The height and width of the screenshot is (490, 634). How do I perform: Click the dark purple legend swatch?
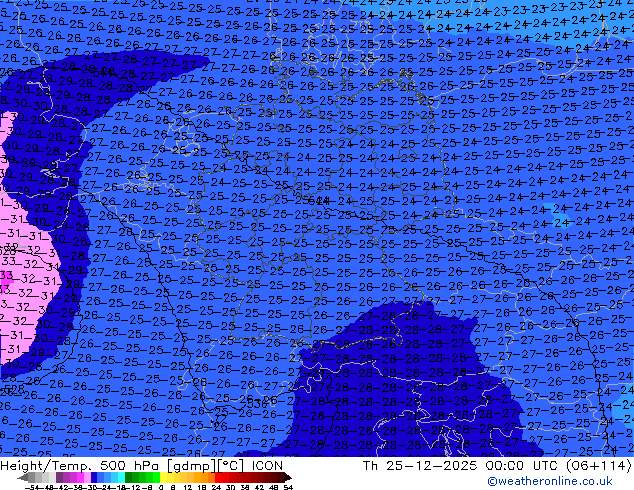click(x=59, y=477)
